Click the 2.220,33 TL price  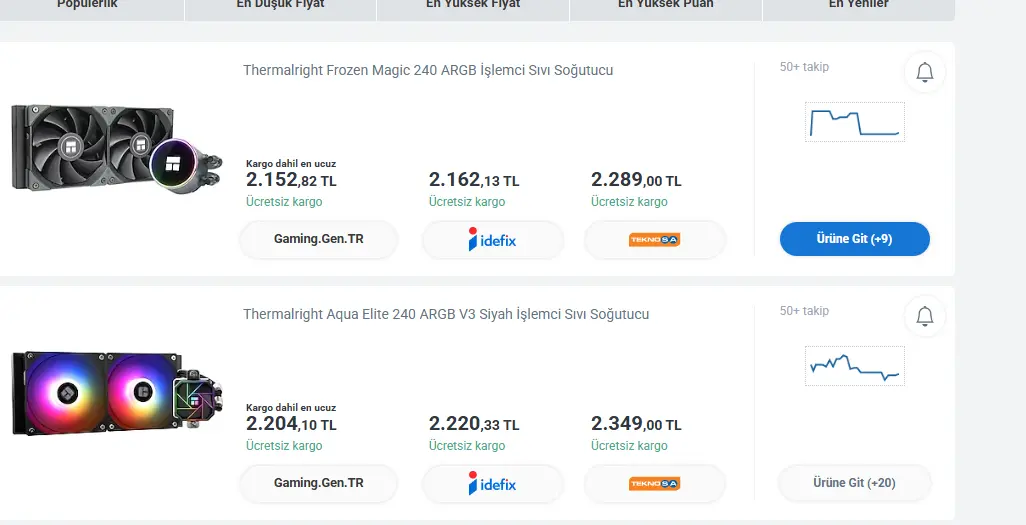pyautogui.click(x=474, y=424)
